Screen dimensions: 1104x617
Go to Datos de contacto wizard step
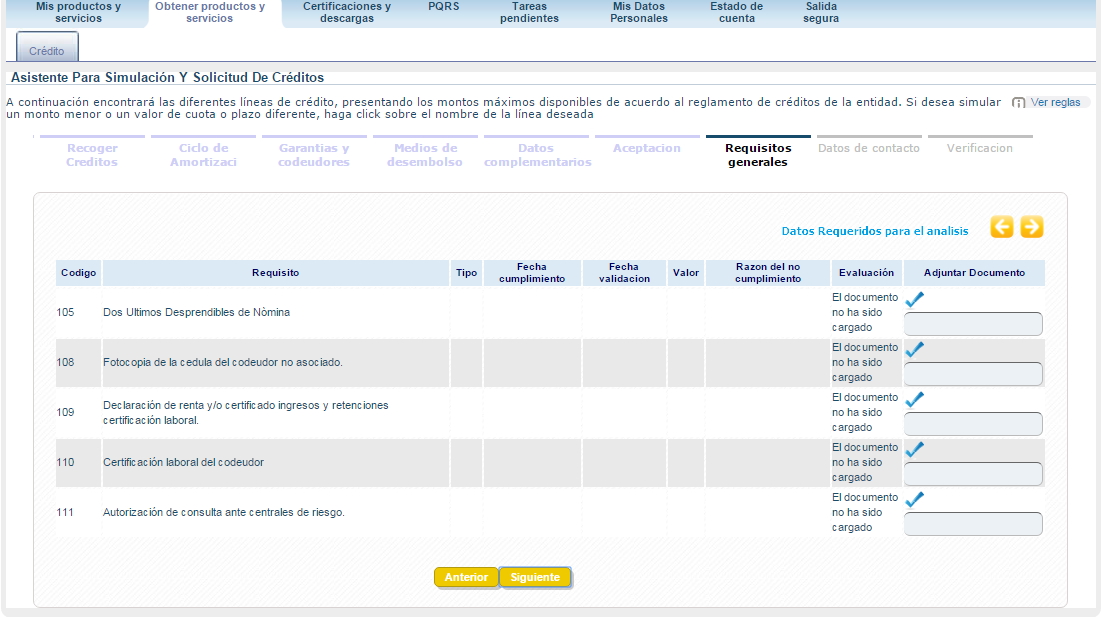point(868,148)
